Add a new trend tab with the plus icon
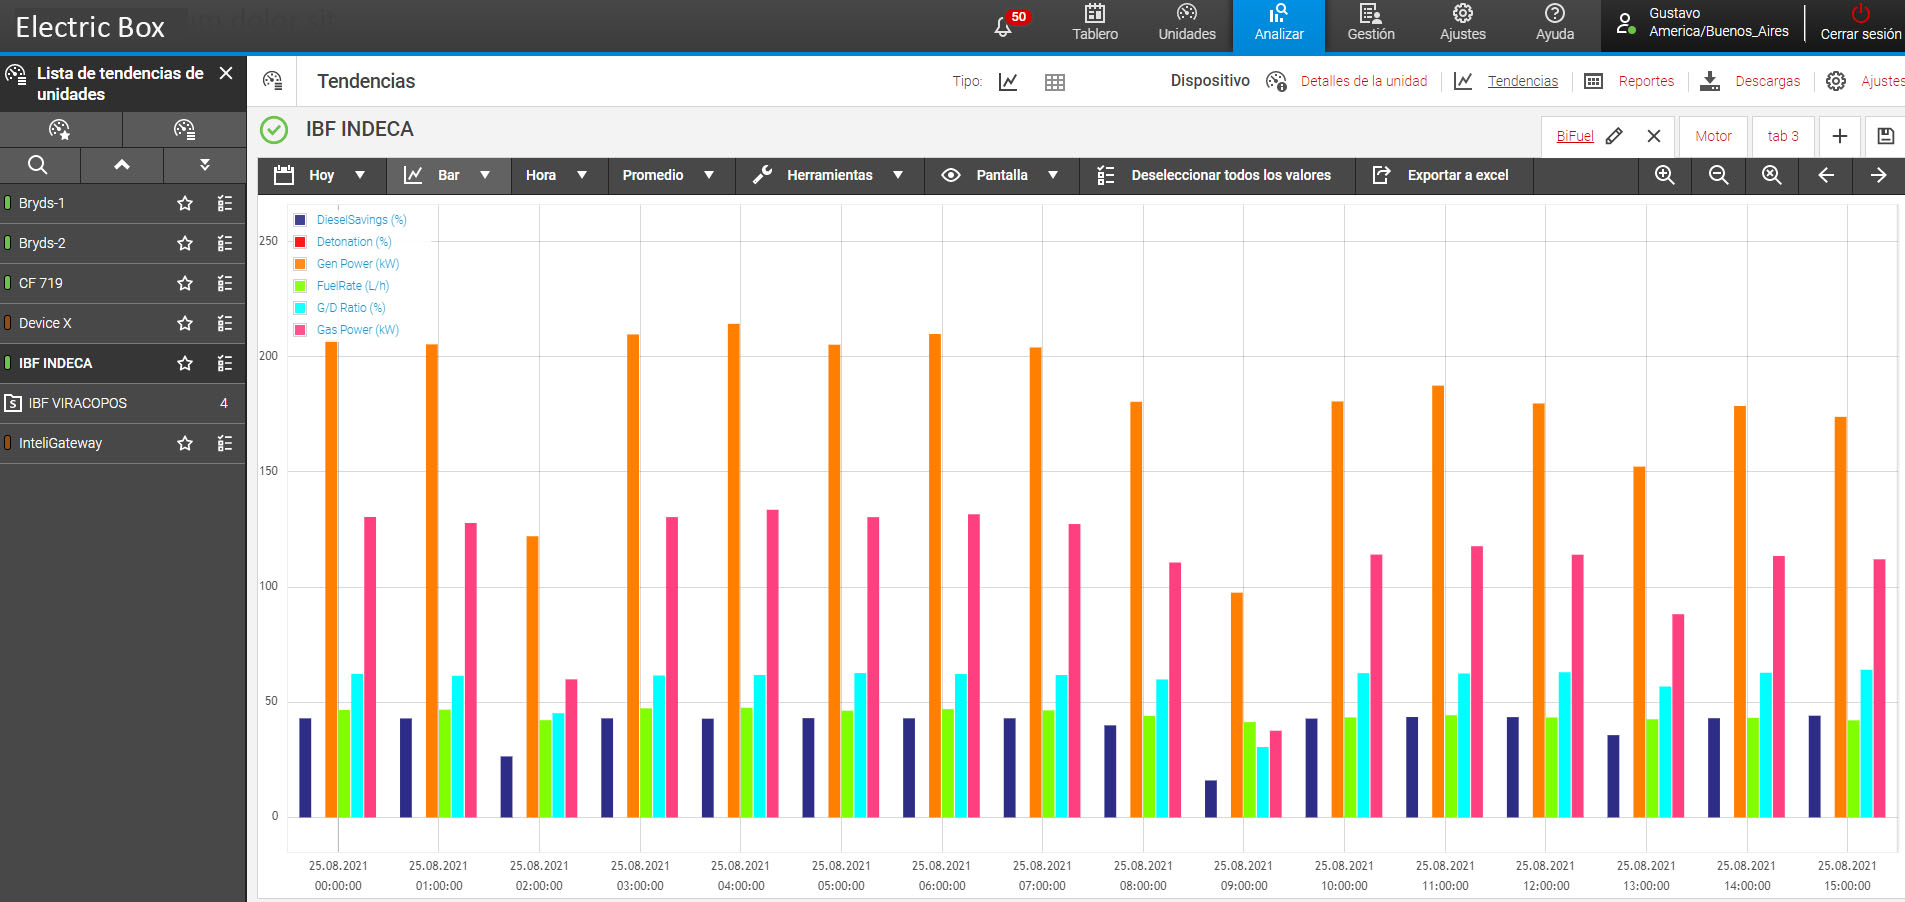 coord(1839,136)
